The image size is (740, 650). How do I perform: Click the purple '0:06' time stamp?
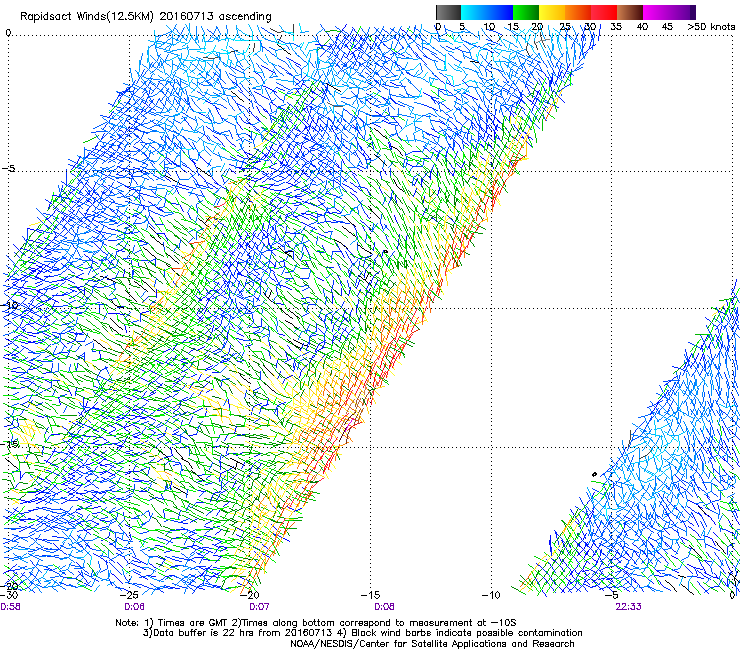point(135,607)
